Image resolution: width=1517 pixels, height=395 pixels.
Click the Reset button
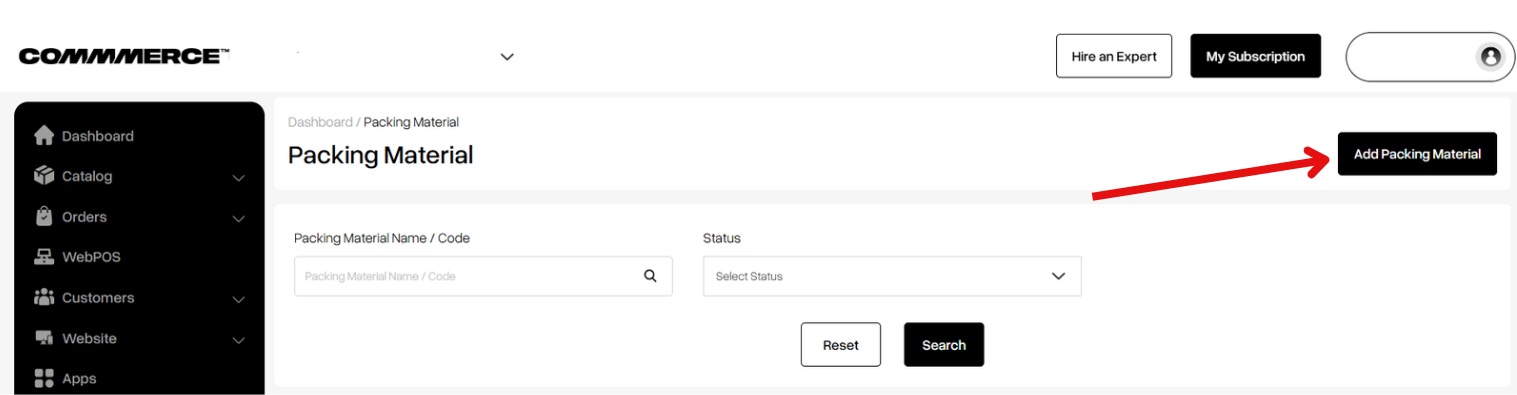point(841,344)
